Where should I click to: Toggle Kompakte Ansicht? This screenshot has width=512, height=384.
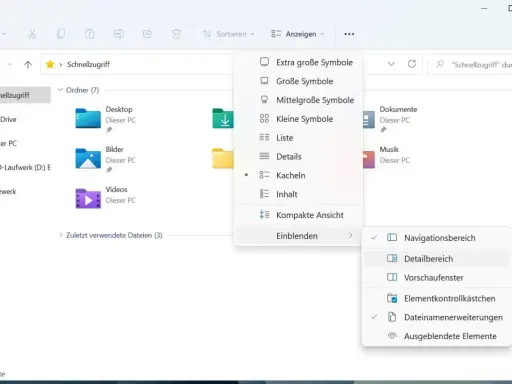click(x=299, y=215)
